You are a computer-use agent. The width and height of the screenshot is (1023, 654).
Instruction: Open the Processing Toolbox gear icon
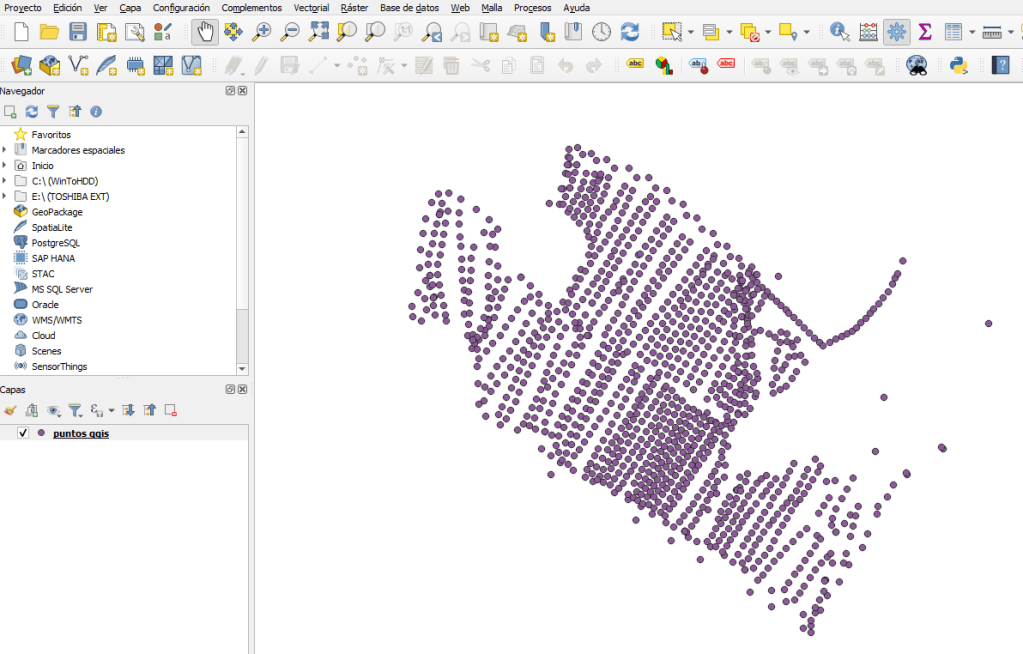click(x=897, y=32)
